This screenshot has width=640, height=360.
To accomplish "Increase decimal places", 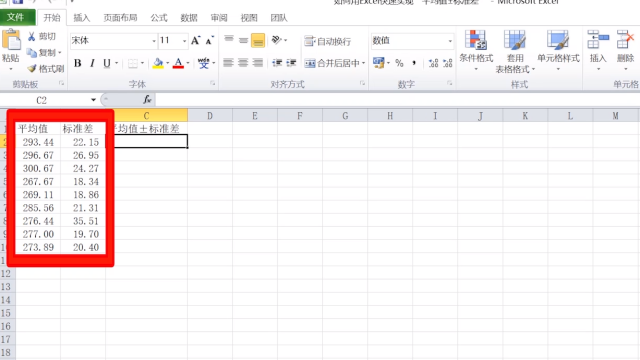I will [433, 63].
